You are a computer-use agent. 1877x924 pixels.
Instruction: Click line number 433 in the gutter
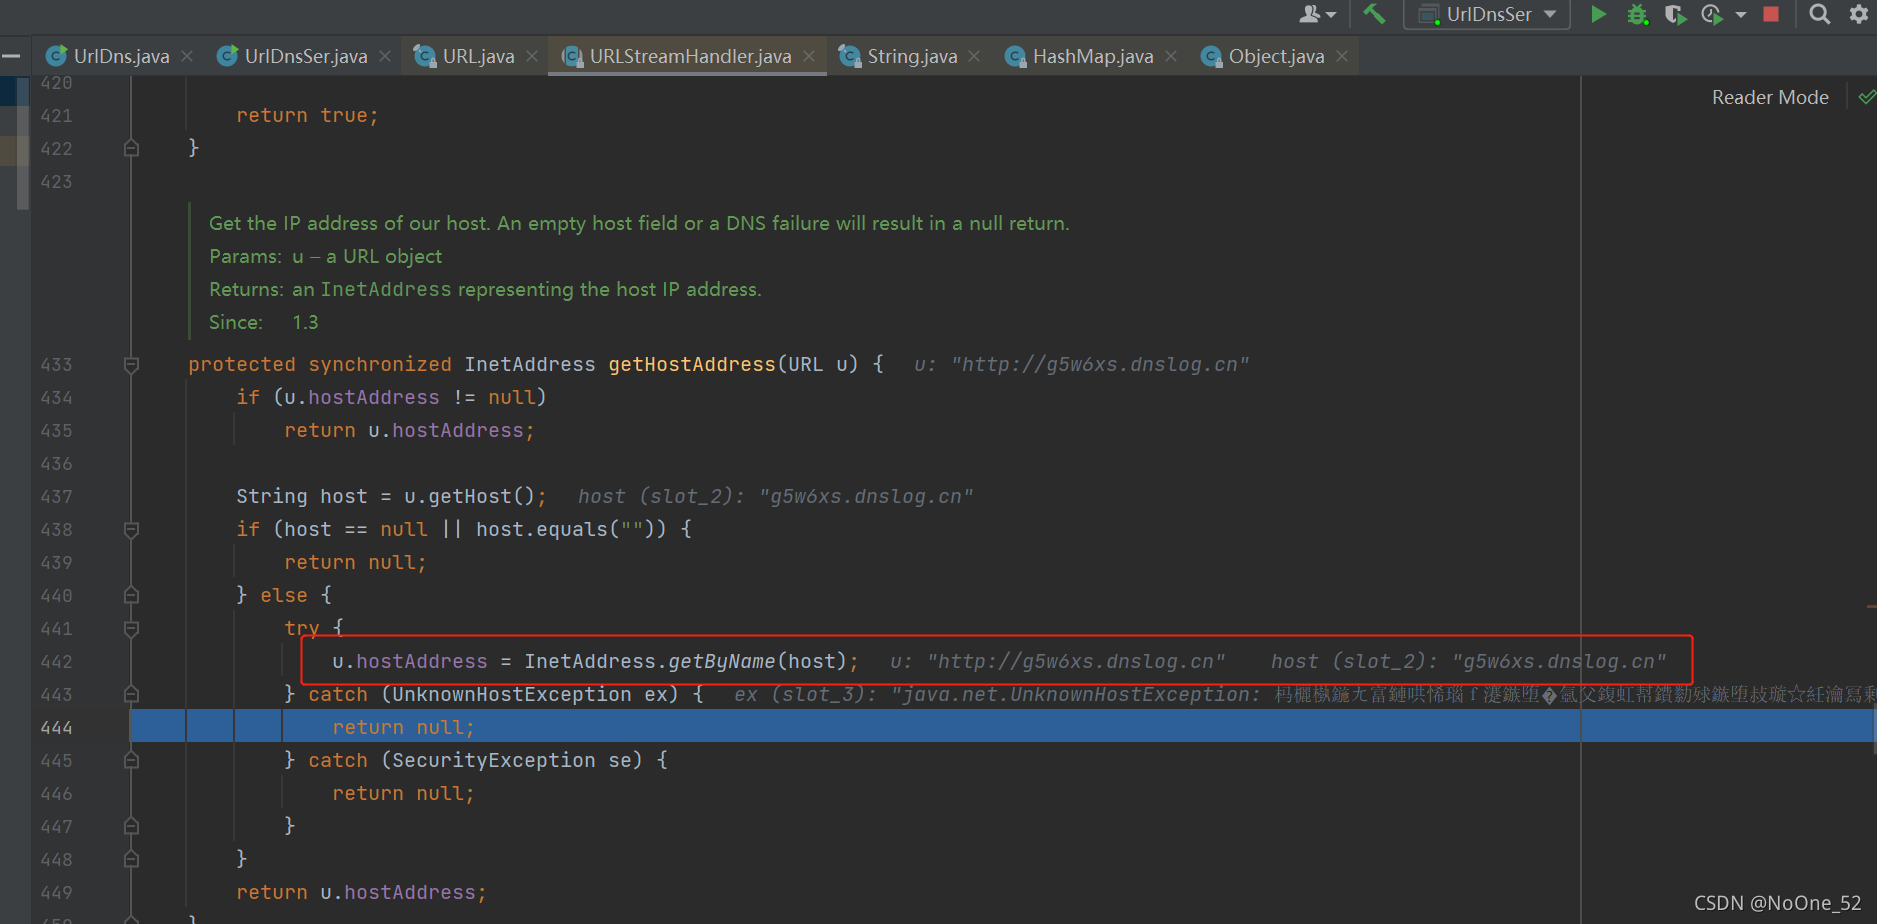pyautogui.click(x=57, y=365)
